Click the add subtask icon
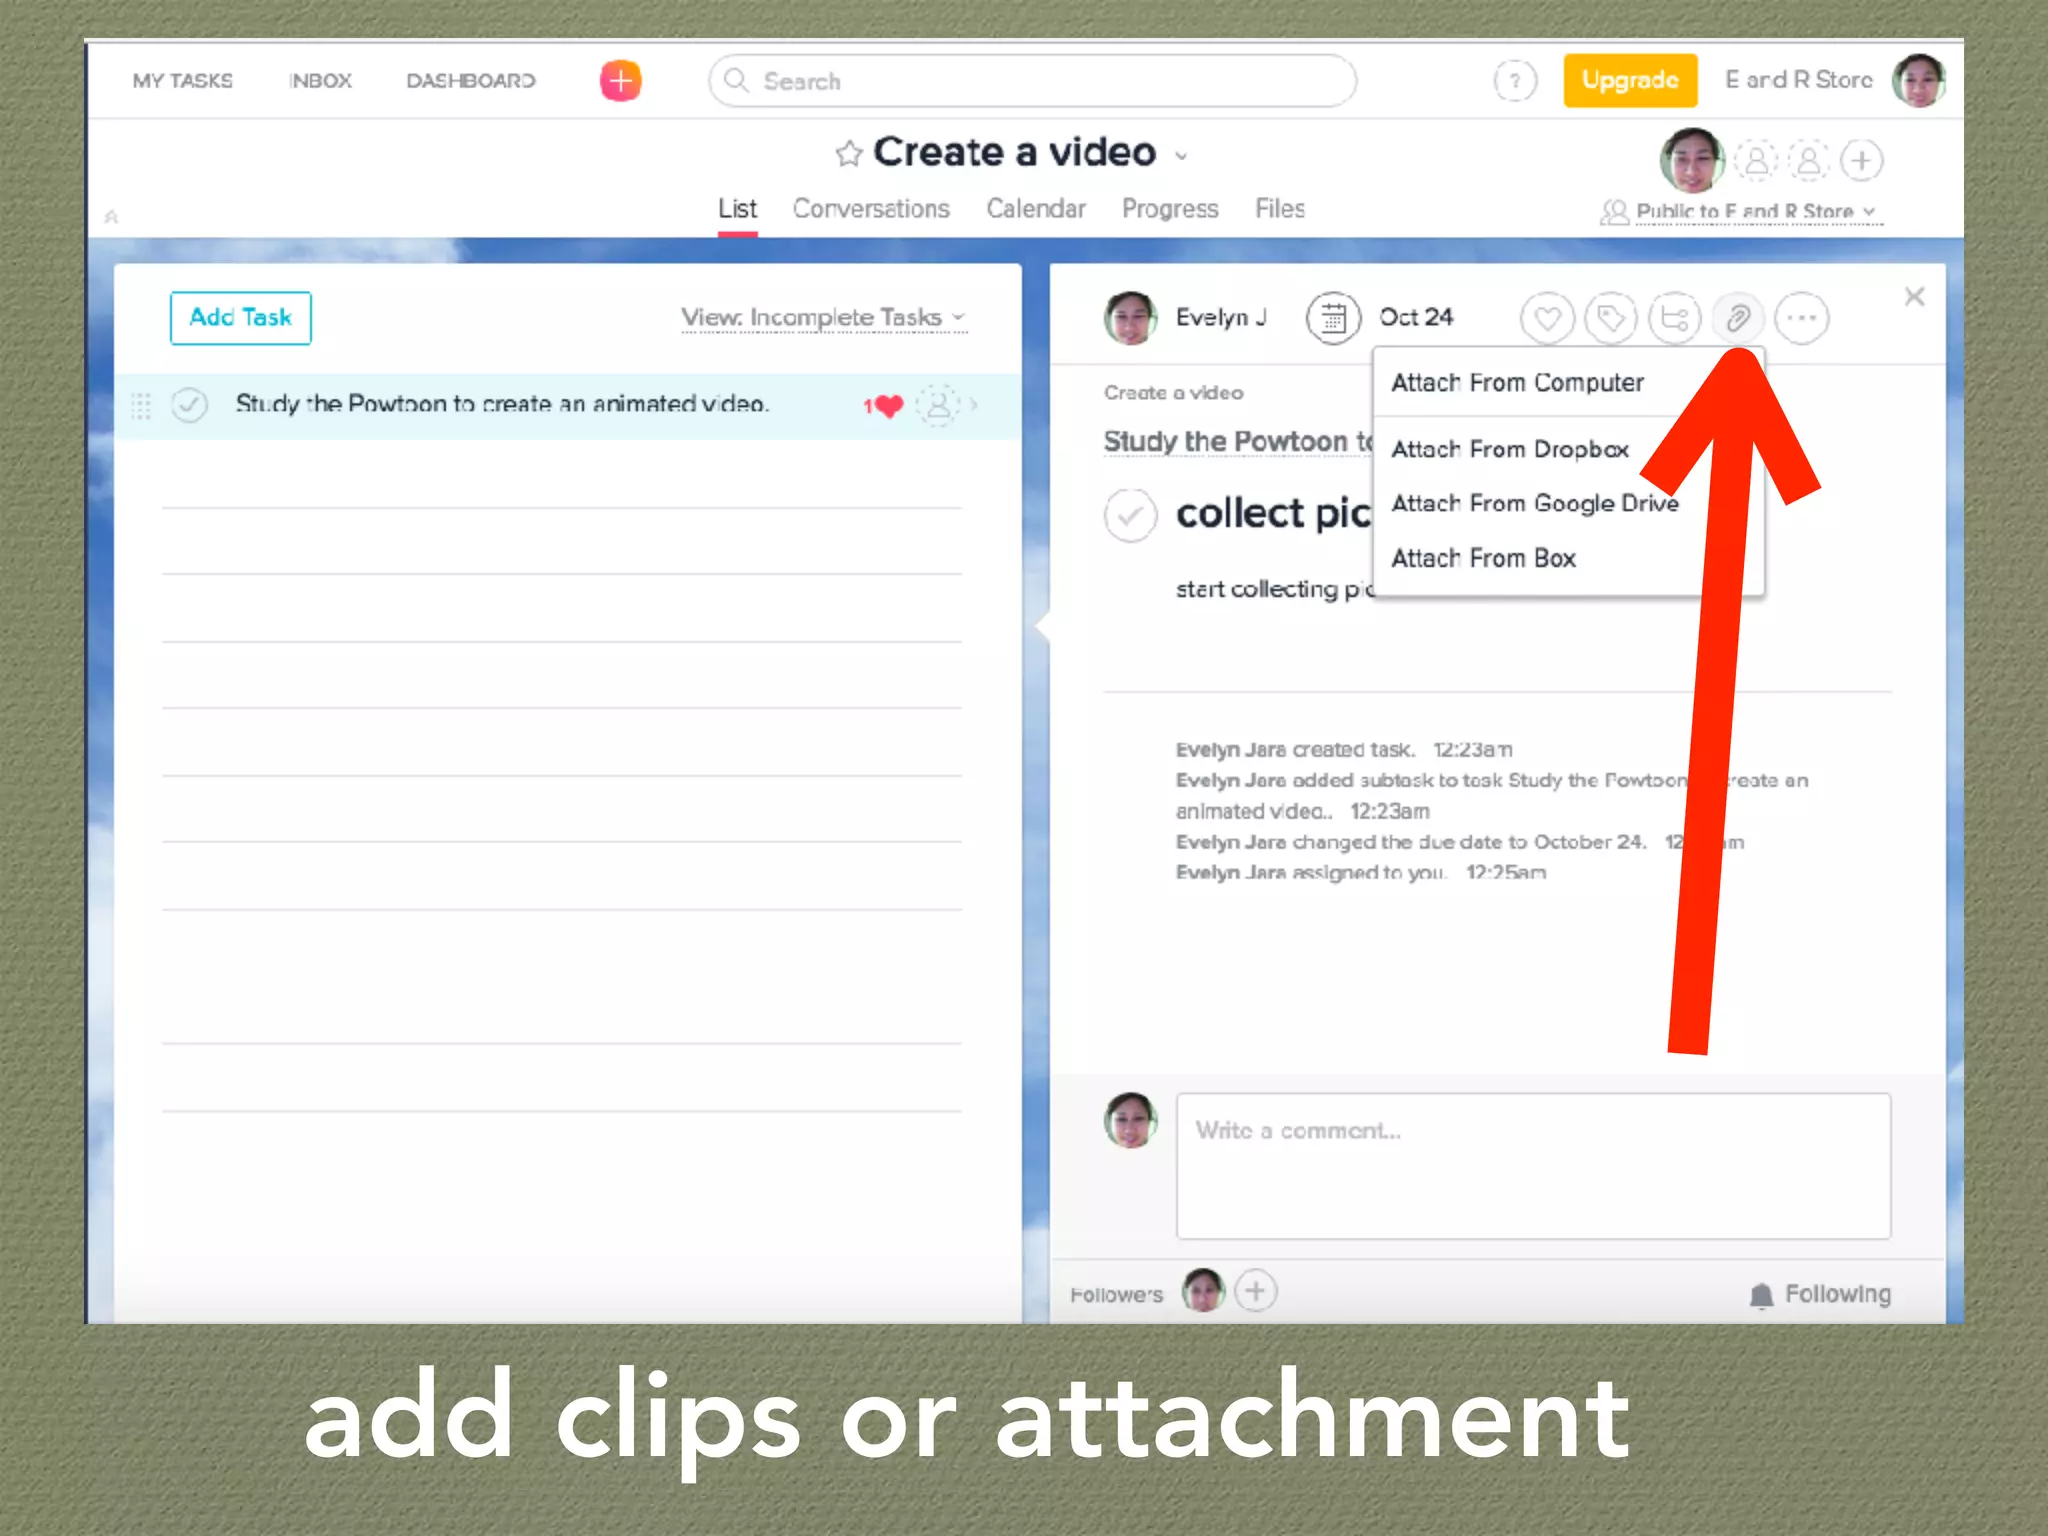2048x1536 pixels. pos(1675,319)
